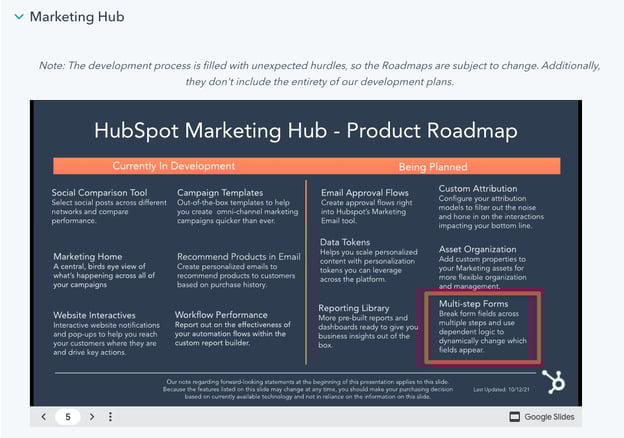Go to the previous slide arrow

pyautogui.click(x=44, y=416)
